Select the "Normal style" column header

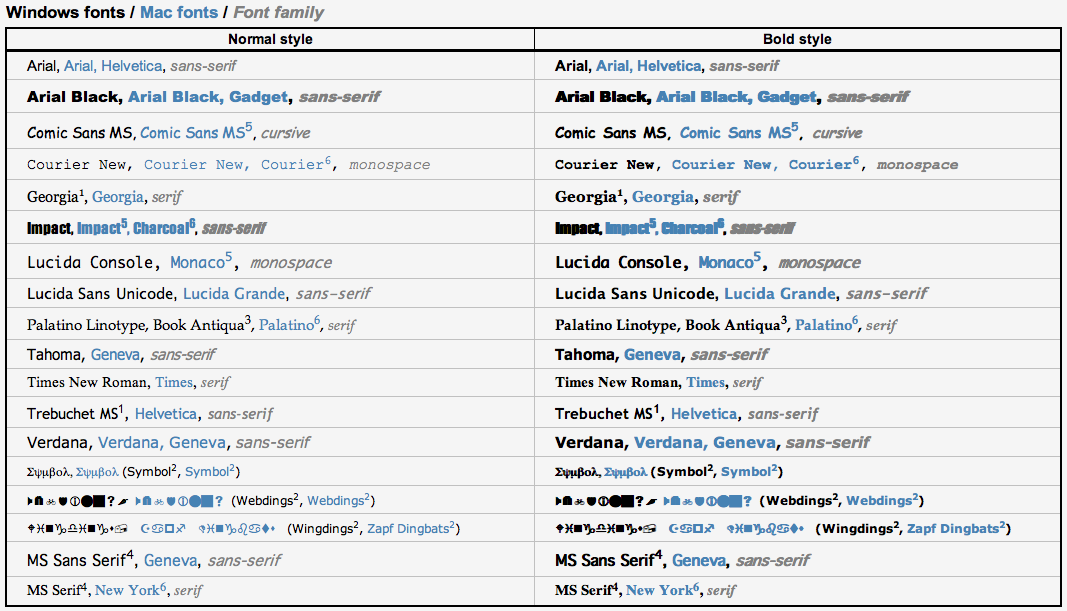pyautogui.click(x=270, y=39)
